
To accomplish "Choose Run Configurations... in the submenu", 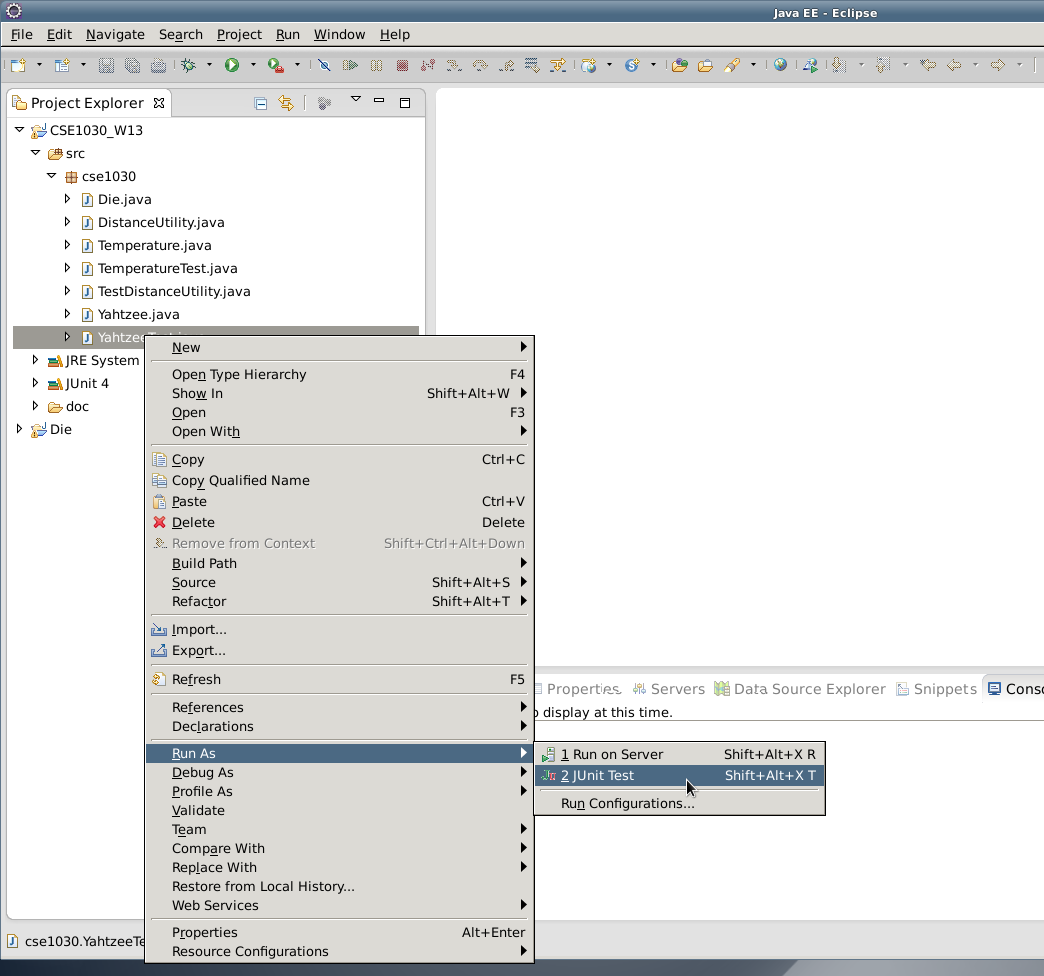I will (x=680, y=804).
